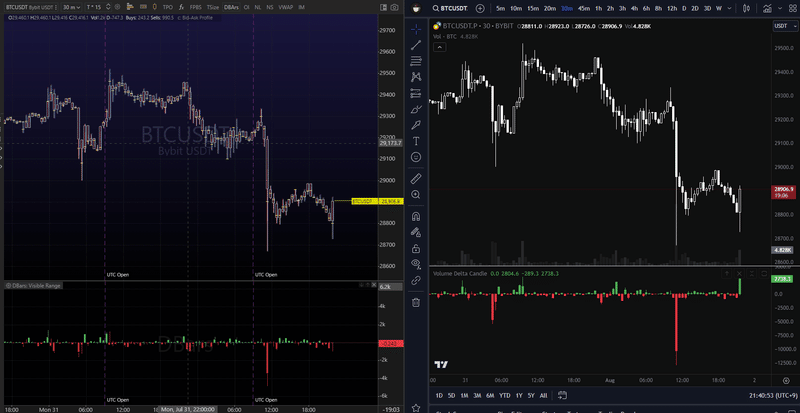Open the candlestick chart style icon
The height and width of the screenshot is (413, 800).
coord(747,8)
